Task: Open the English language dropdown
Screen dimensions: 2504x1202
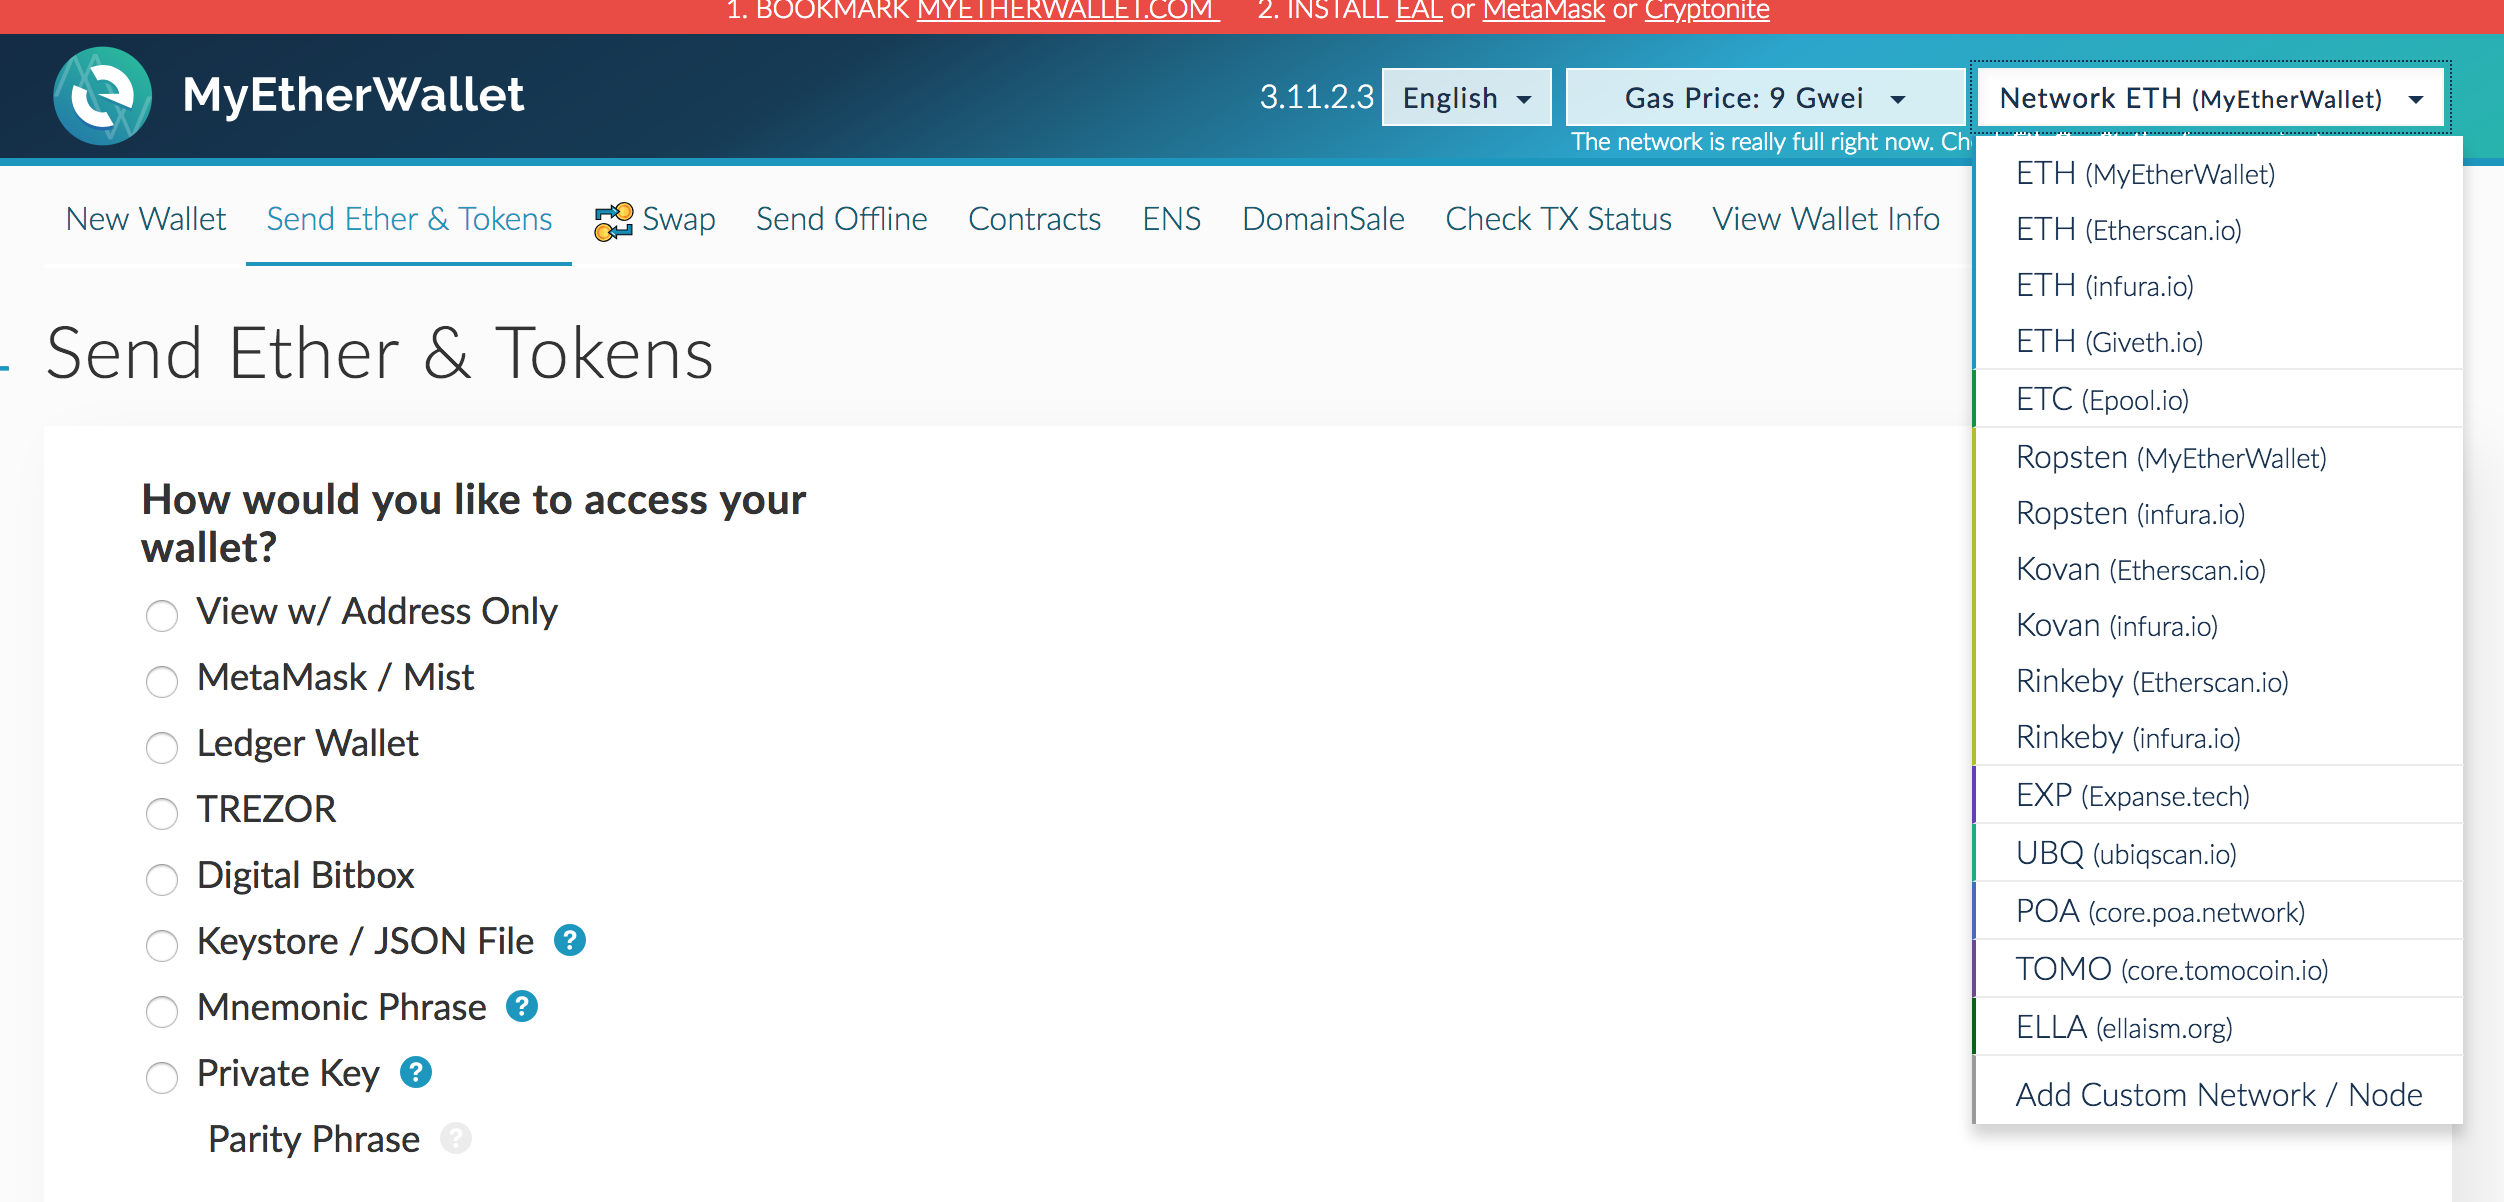Action: click(x=1467, y=97)
